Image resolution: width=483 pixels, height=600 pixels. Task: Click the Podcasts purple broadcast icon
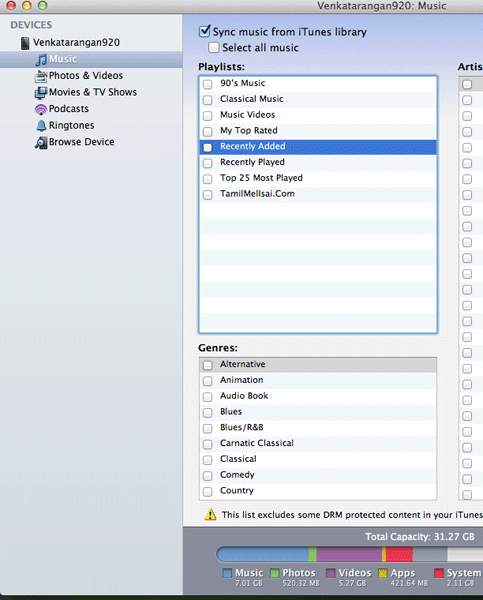pos(41,109)
